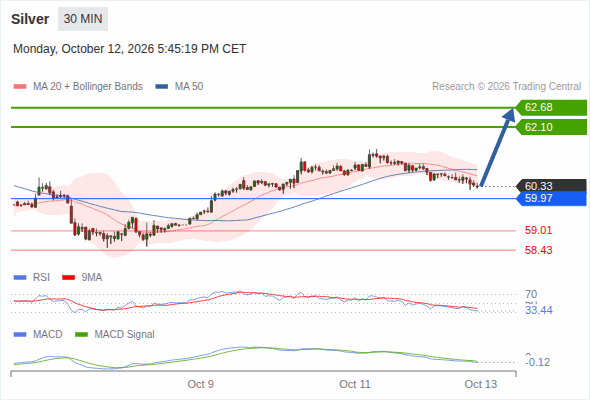This screenshot has width=590, height=400.
Task: Click the date and time header text
Action: [x=129, y=49]
